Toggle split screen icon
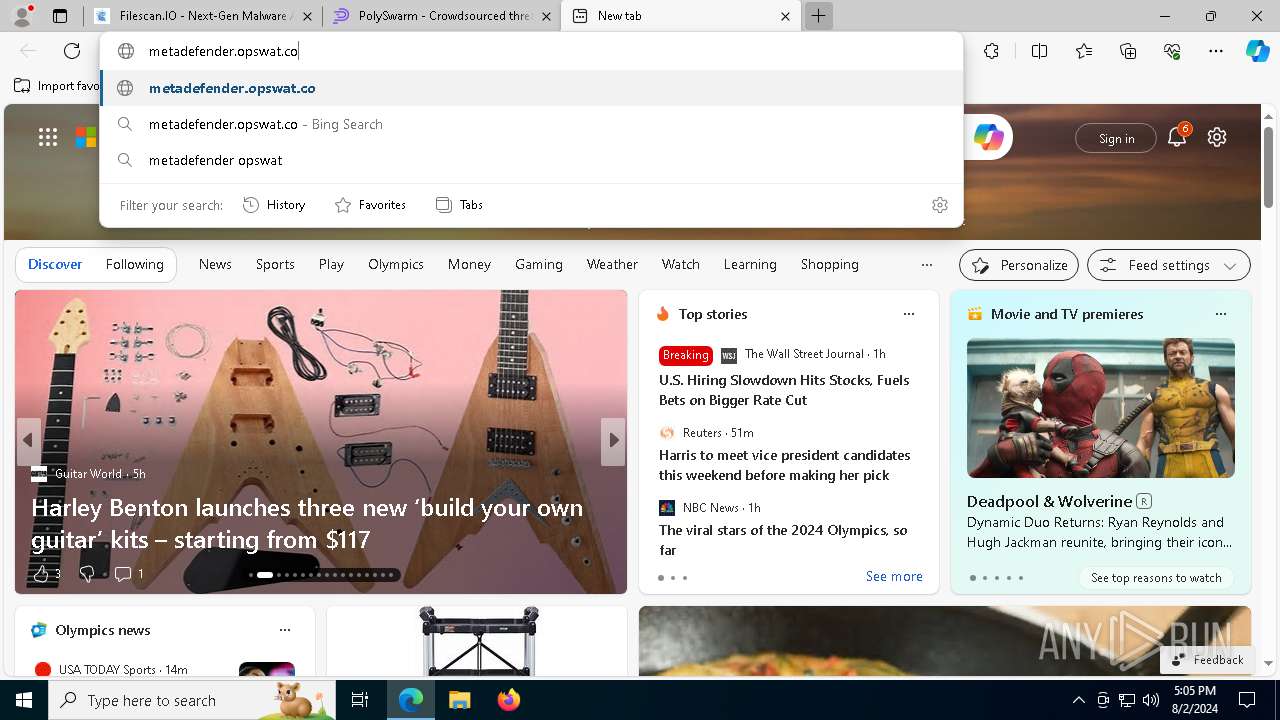 point(1039,51)
